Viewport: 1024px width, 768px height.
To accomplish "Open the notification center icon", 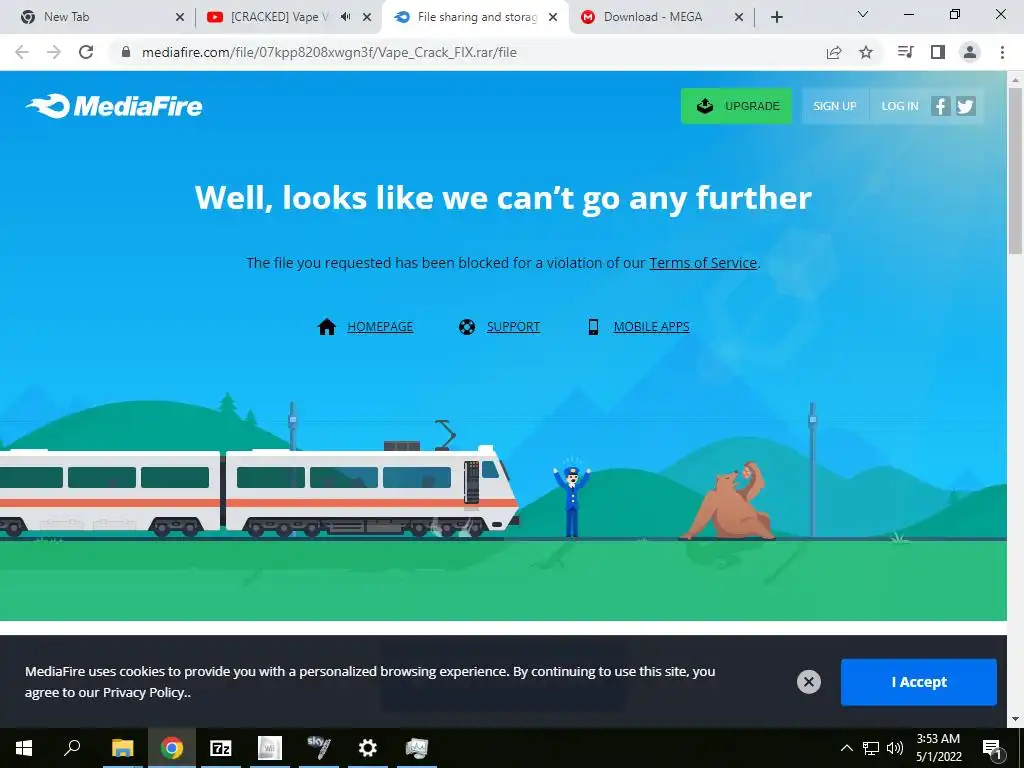I will (992, 749).
